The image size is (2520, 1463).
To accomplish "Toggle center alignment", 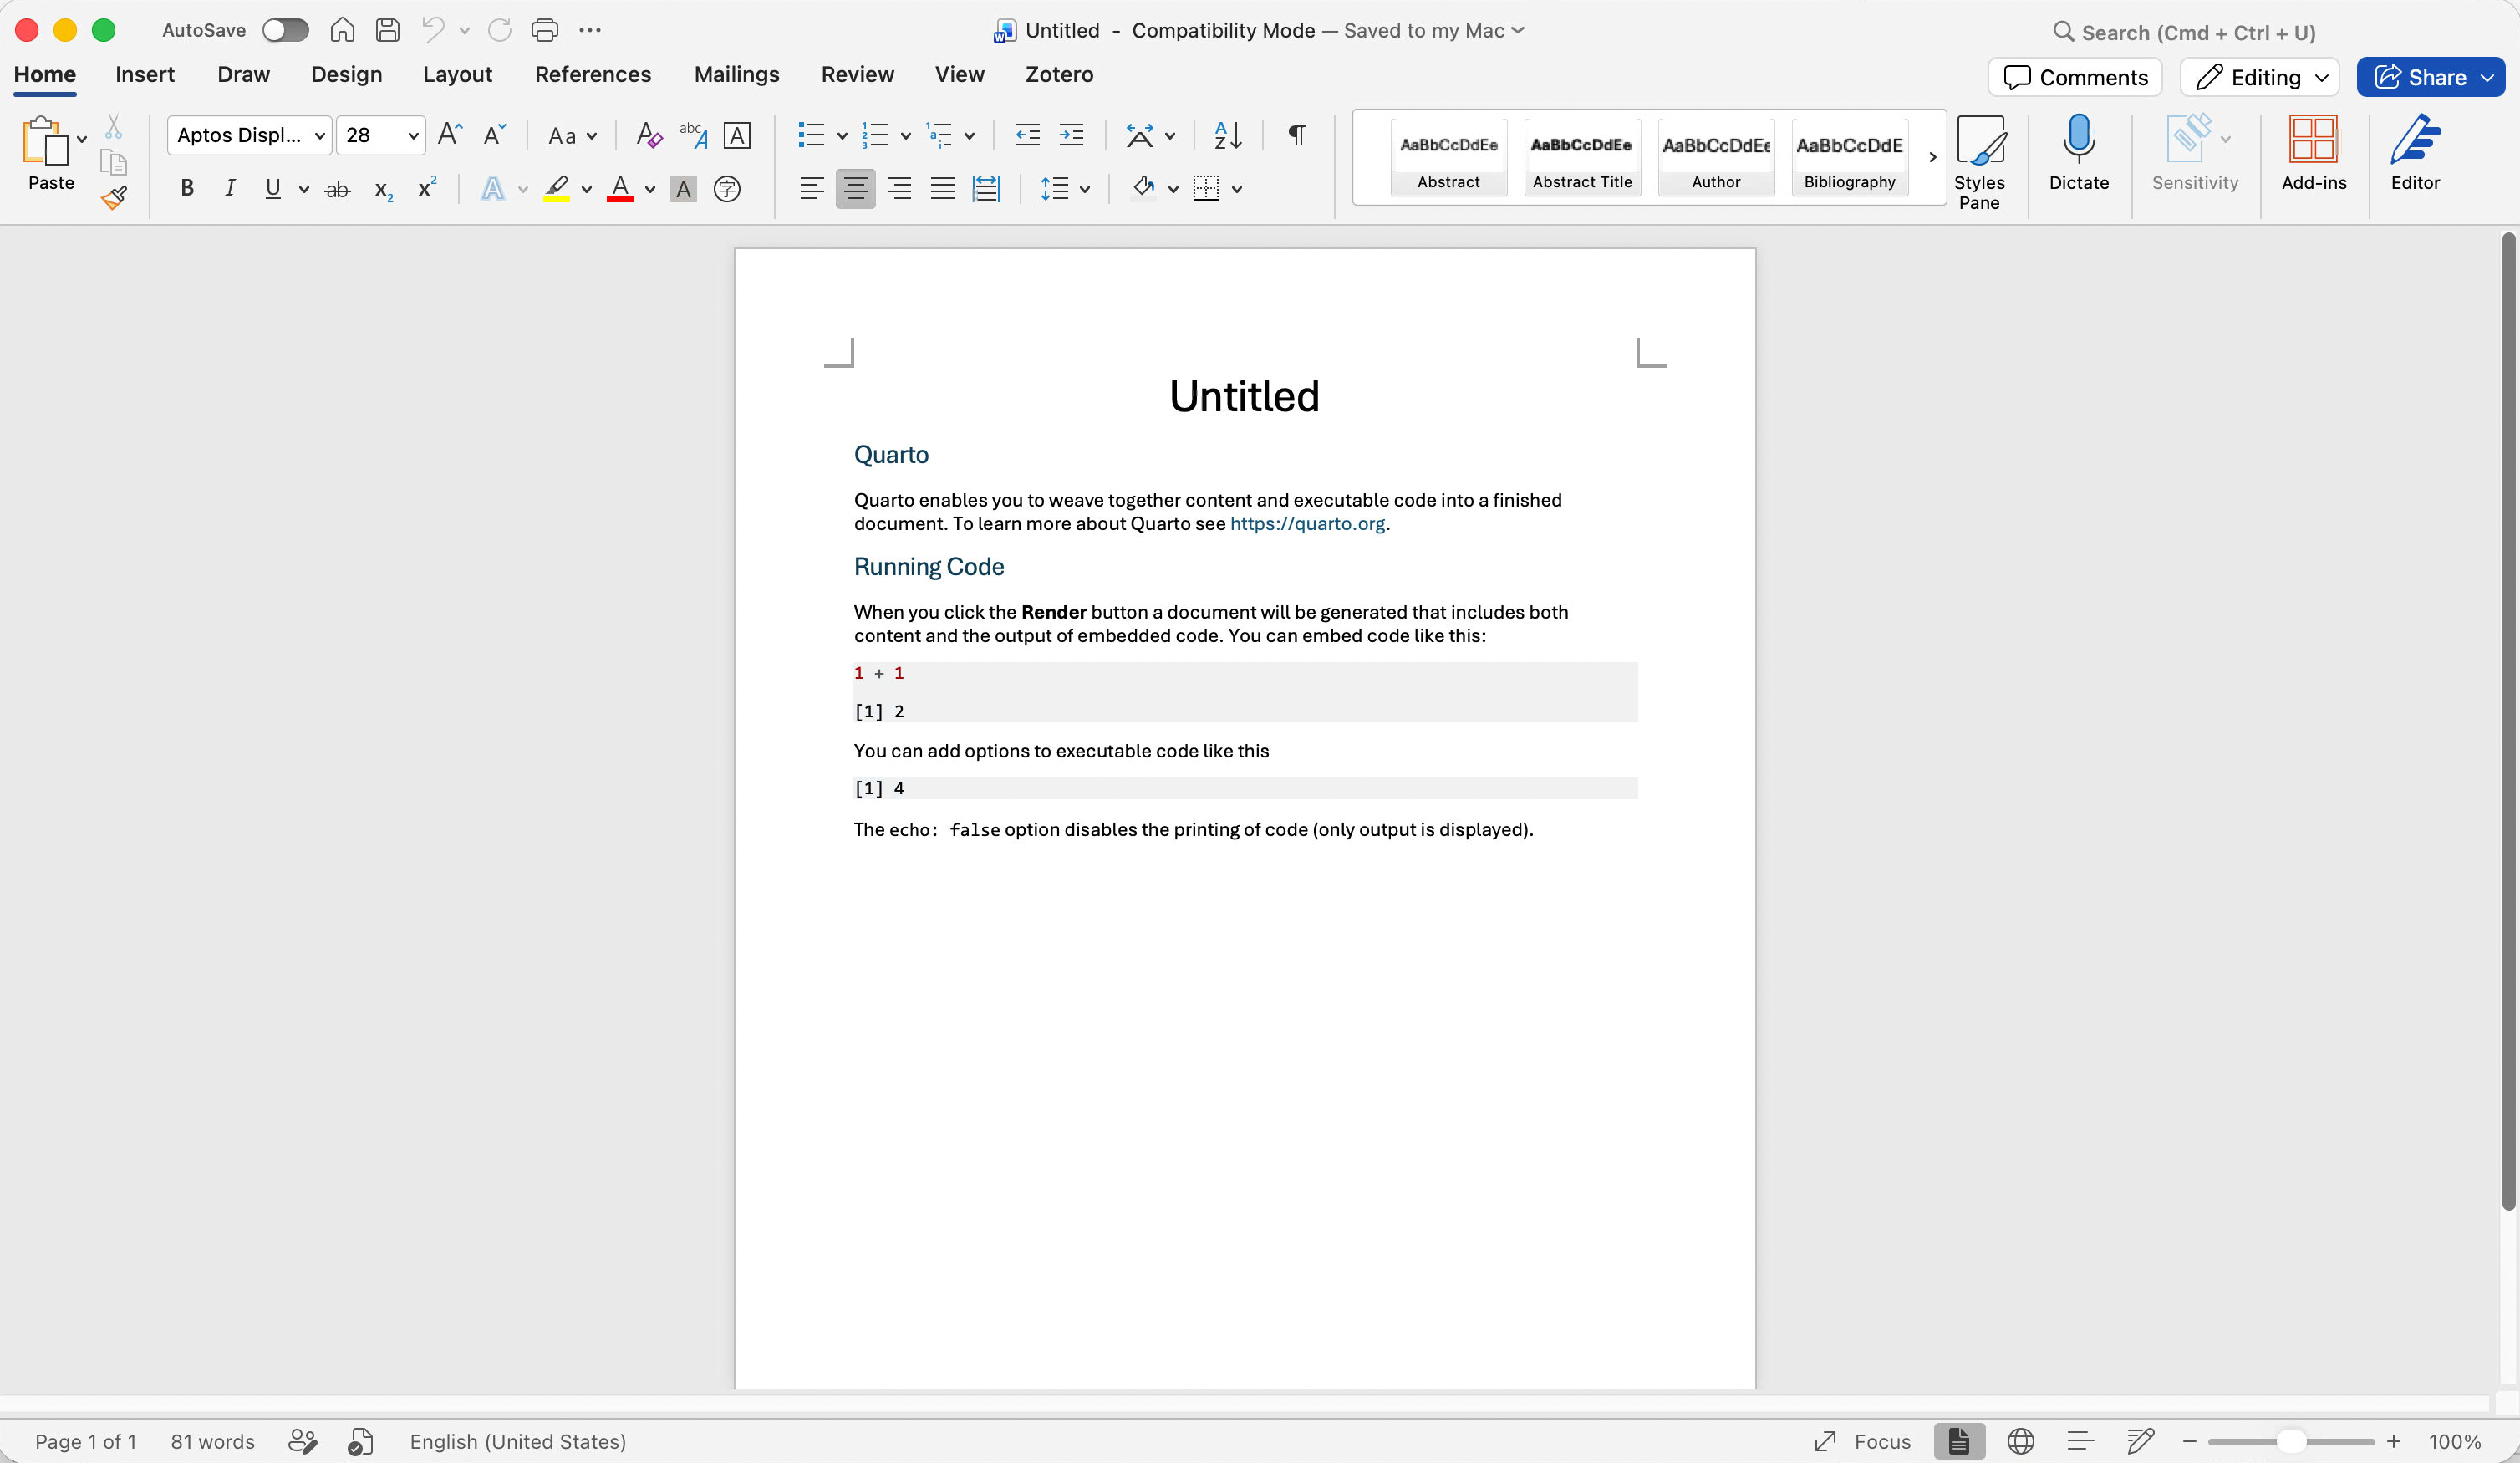I will point(856,189).
